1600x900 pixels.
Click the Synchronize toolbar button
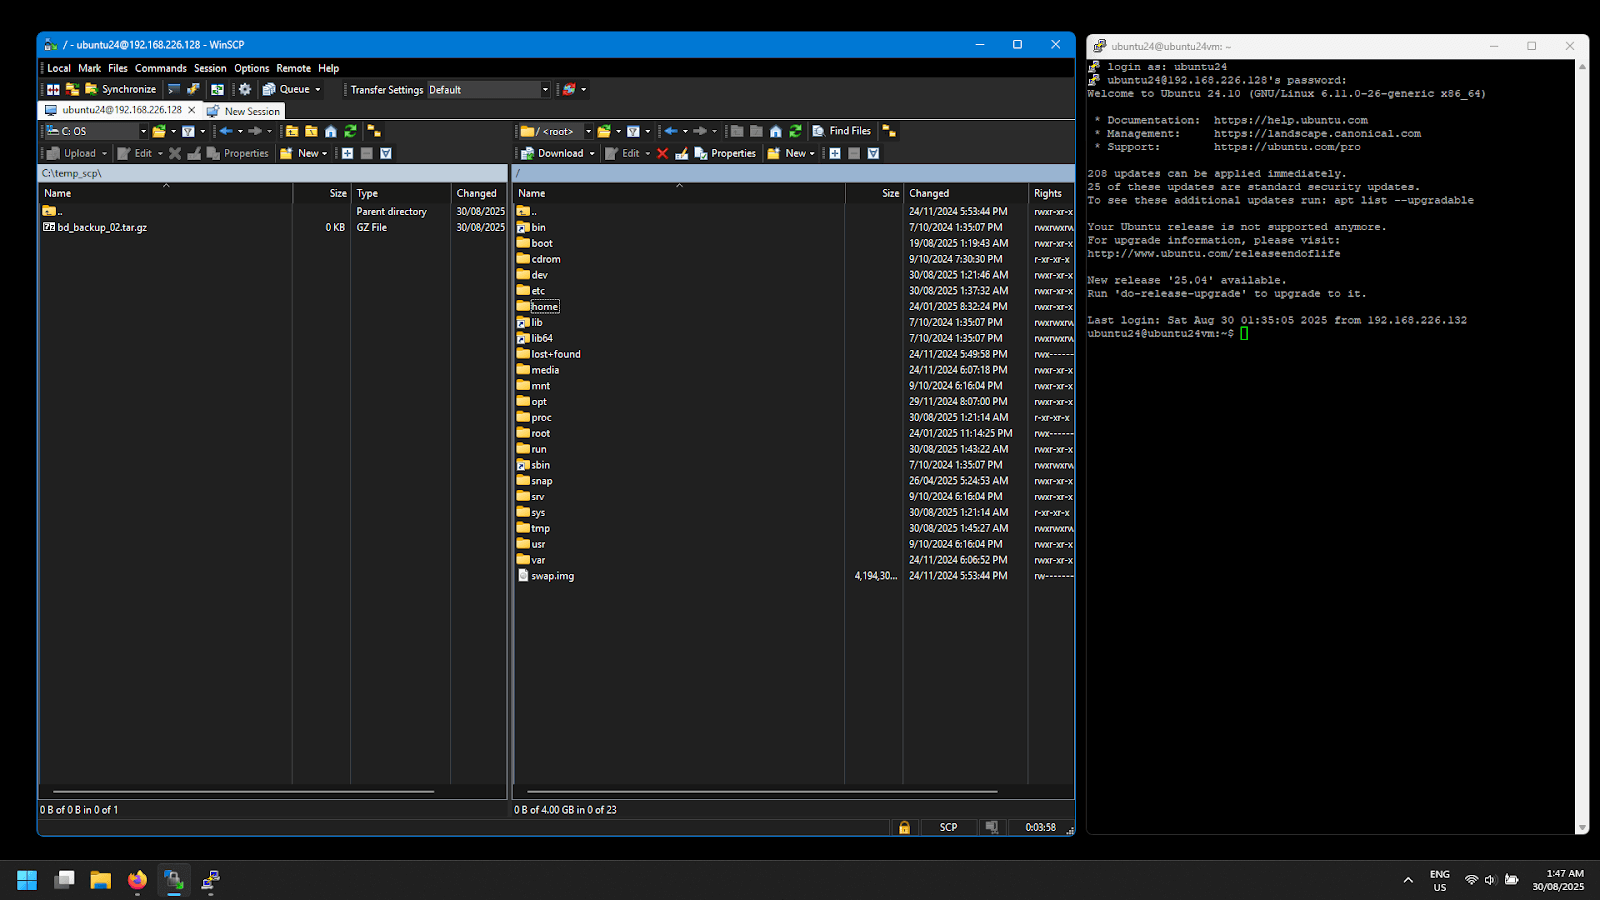coord(120,89)
